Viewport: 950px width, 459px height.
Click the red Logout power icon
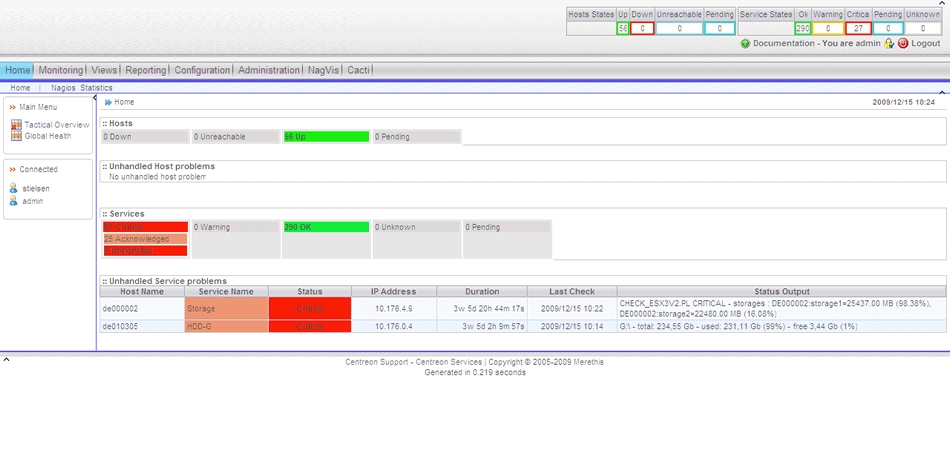(903, 44)
